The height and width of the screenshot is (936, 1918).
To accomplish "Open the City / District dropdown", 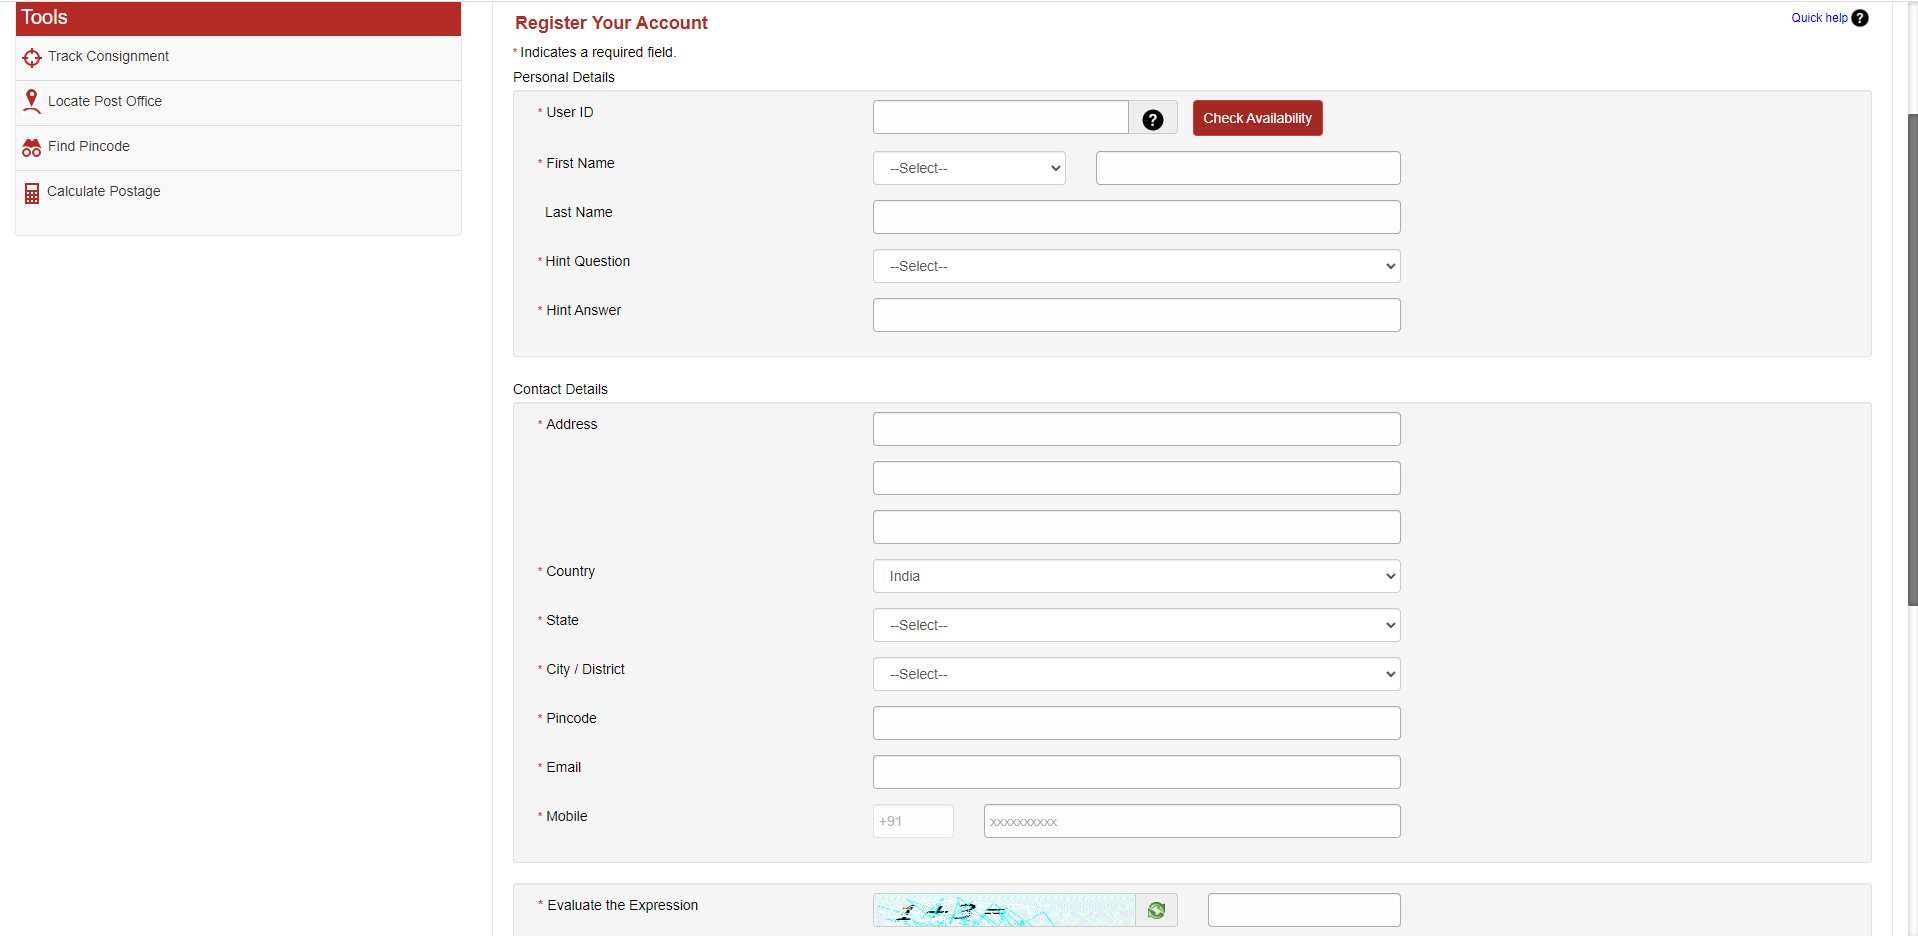I will (x=1136, y=674).
